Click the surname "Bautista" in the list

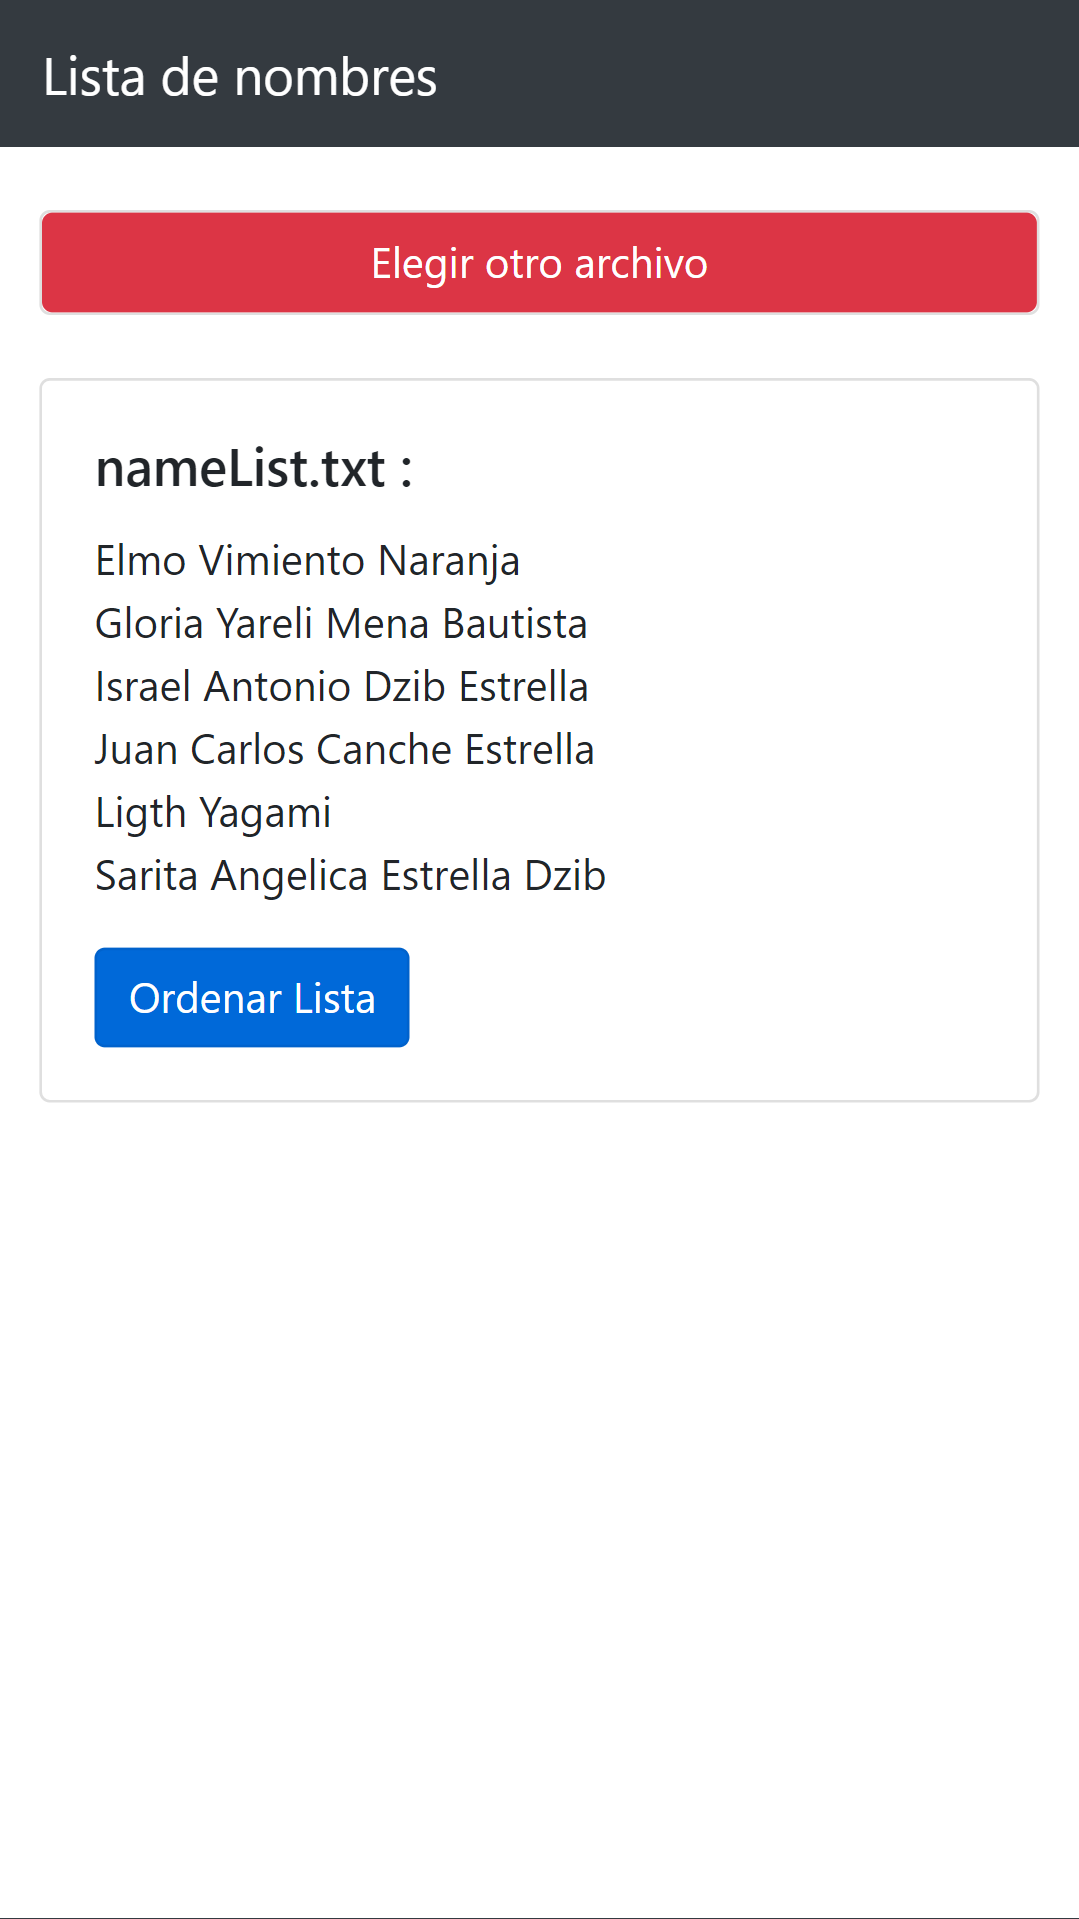click(x=515, y=624)
